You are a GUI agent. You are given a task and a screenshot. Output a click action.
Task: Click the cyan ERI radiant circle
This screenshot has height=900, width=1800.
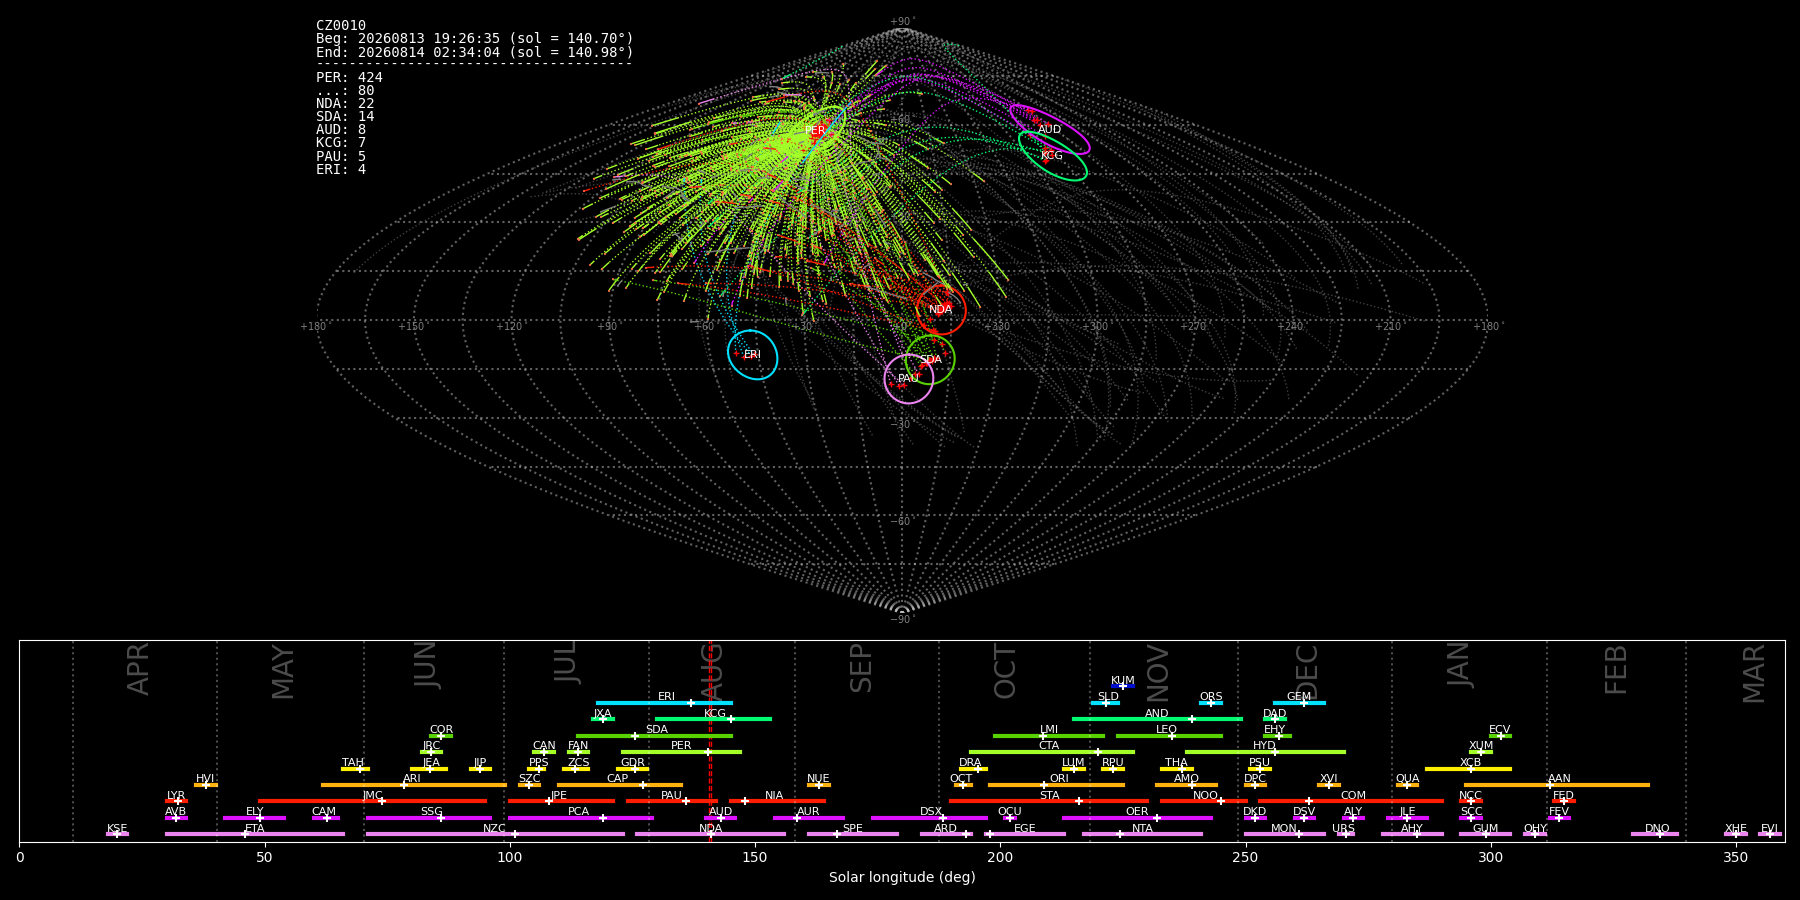tap(753, 355)
